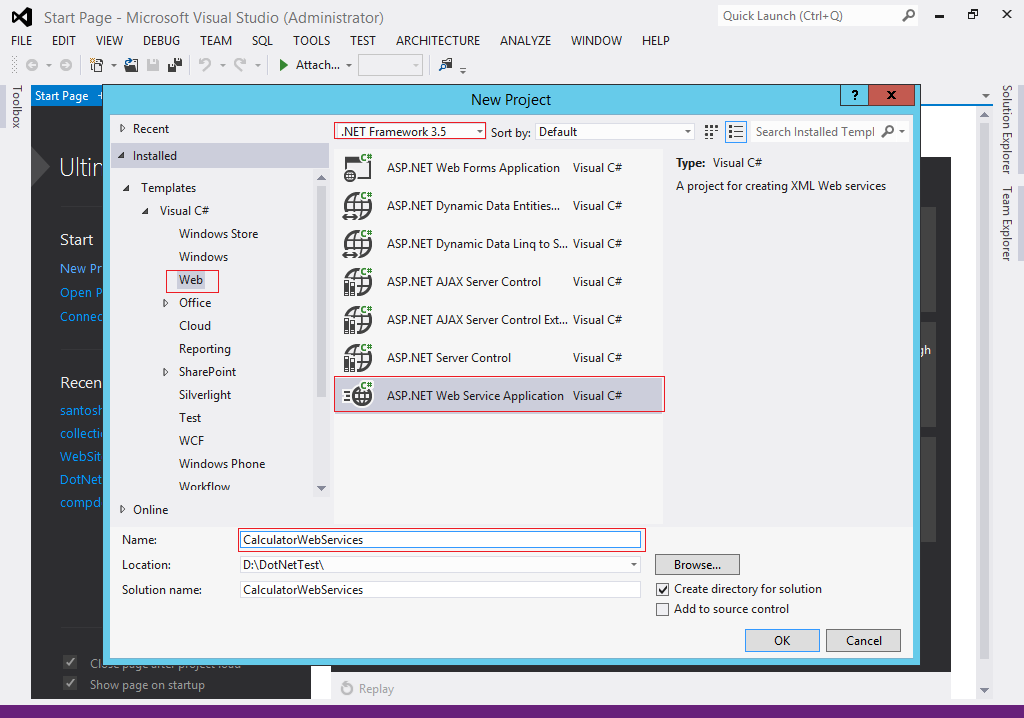Click the Solution name input field
Screen dimensions: 1024x718
[441, 589]
